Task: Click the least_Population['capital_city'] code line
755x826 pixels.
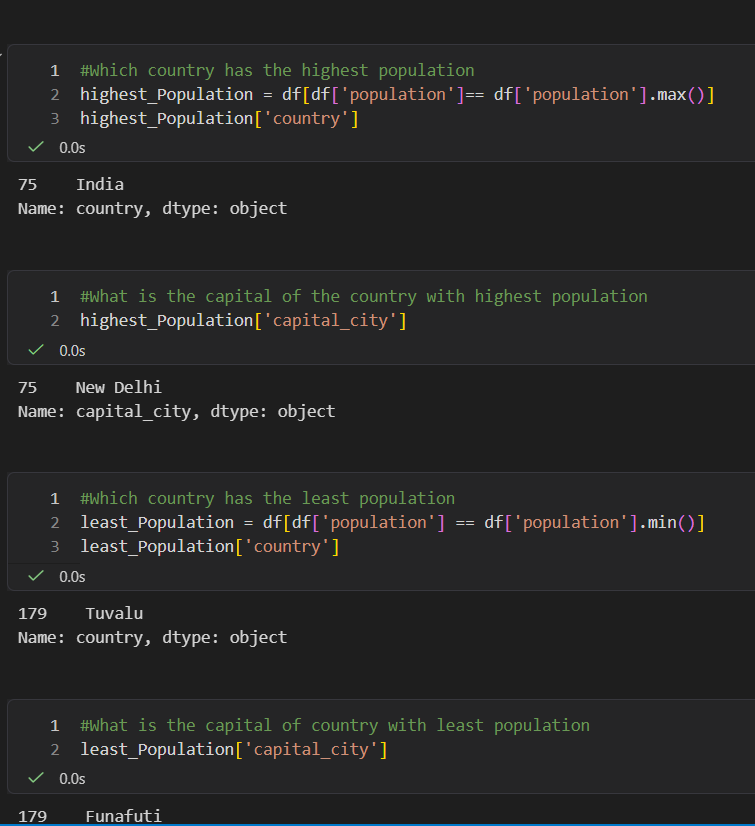Action: (233, 749)
